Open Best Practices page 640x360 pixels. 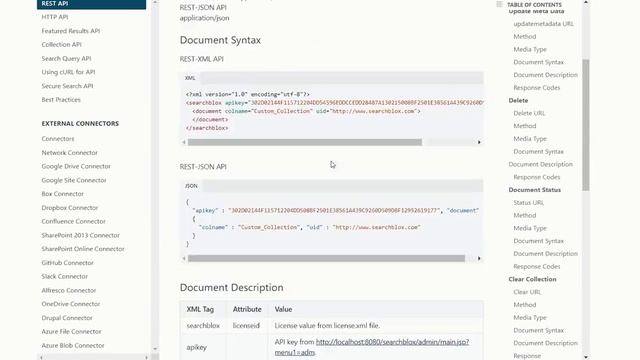coord(61,100)
